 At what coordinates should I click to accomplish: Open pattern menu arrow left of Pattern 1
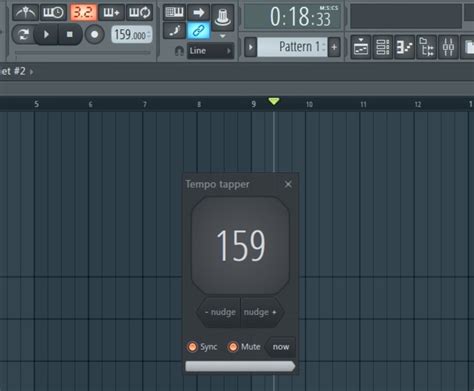[251, 47]
